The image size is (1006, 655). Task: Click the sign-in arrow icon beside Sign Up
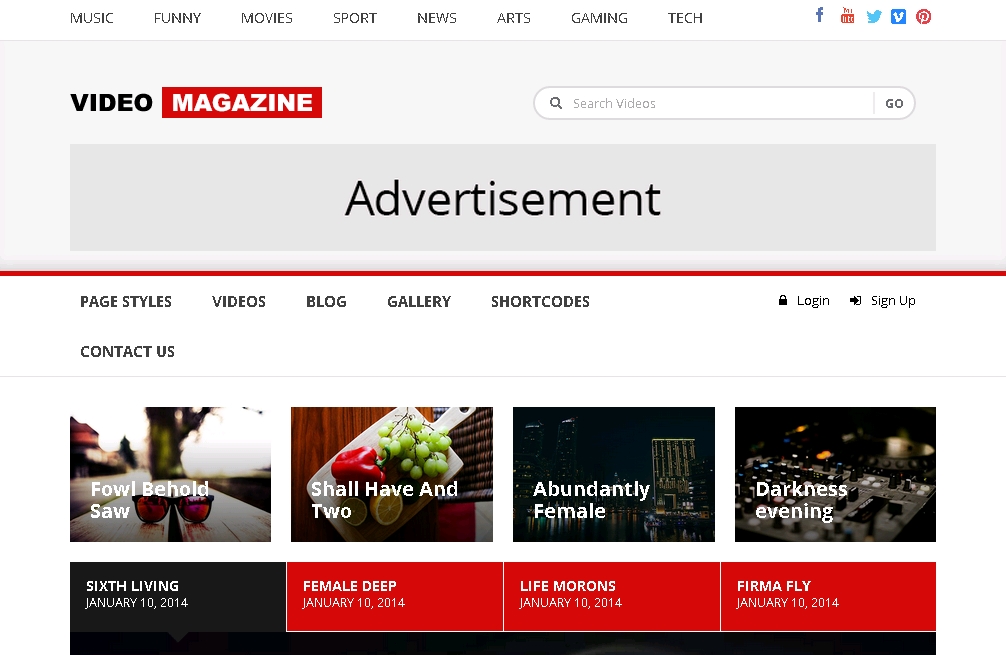856,301
